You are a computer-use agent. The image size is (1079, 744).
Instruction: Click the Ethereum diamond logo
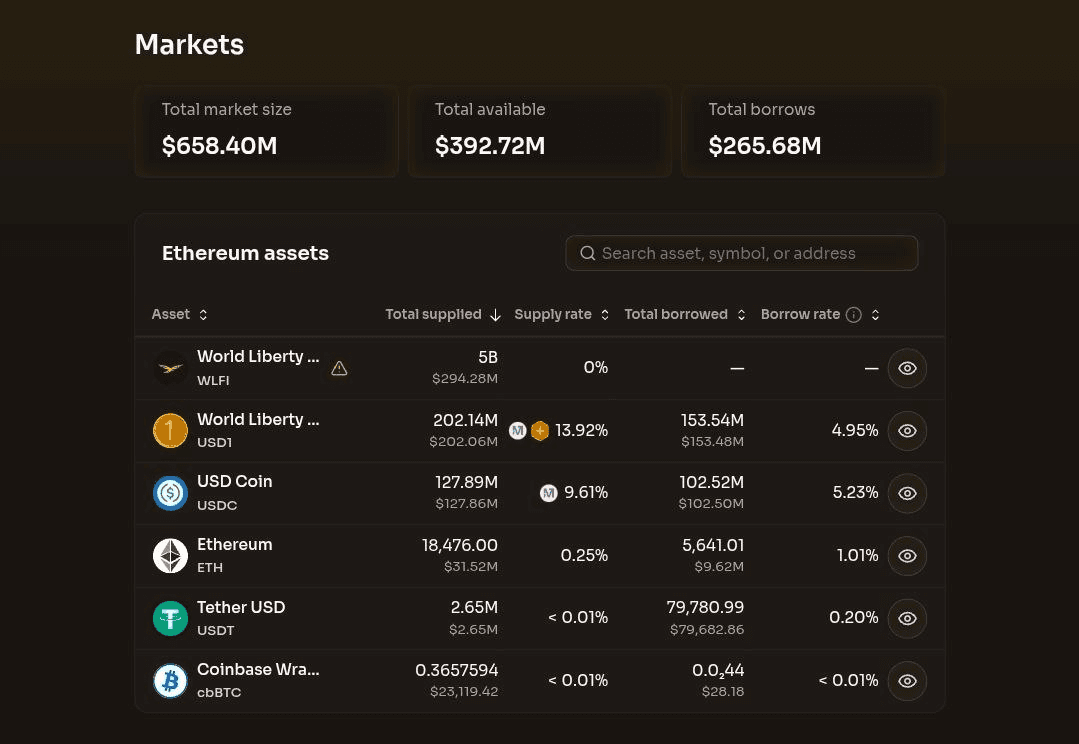(x=170, y=555)
